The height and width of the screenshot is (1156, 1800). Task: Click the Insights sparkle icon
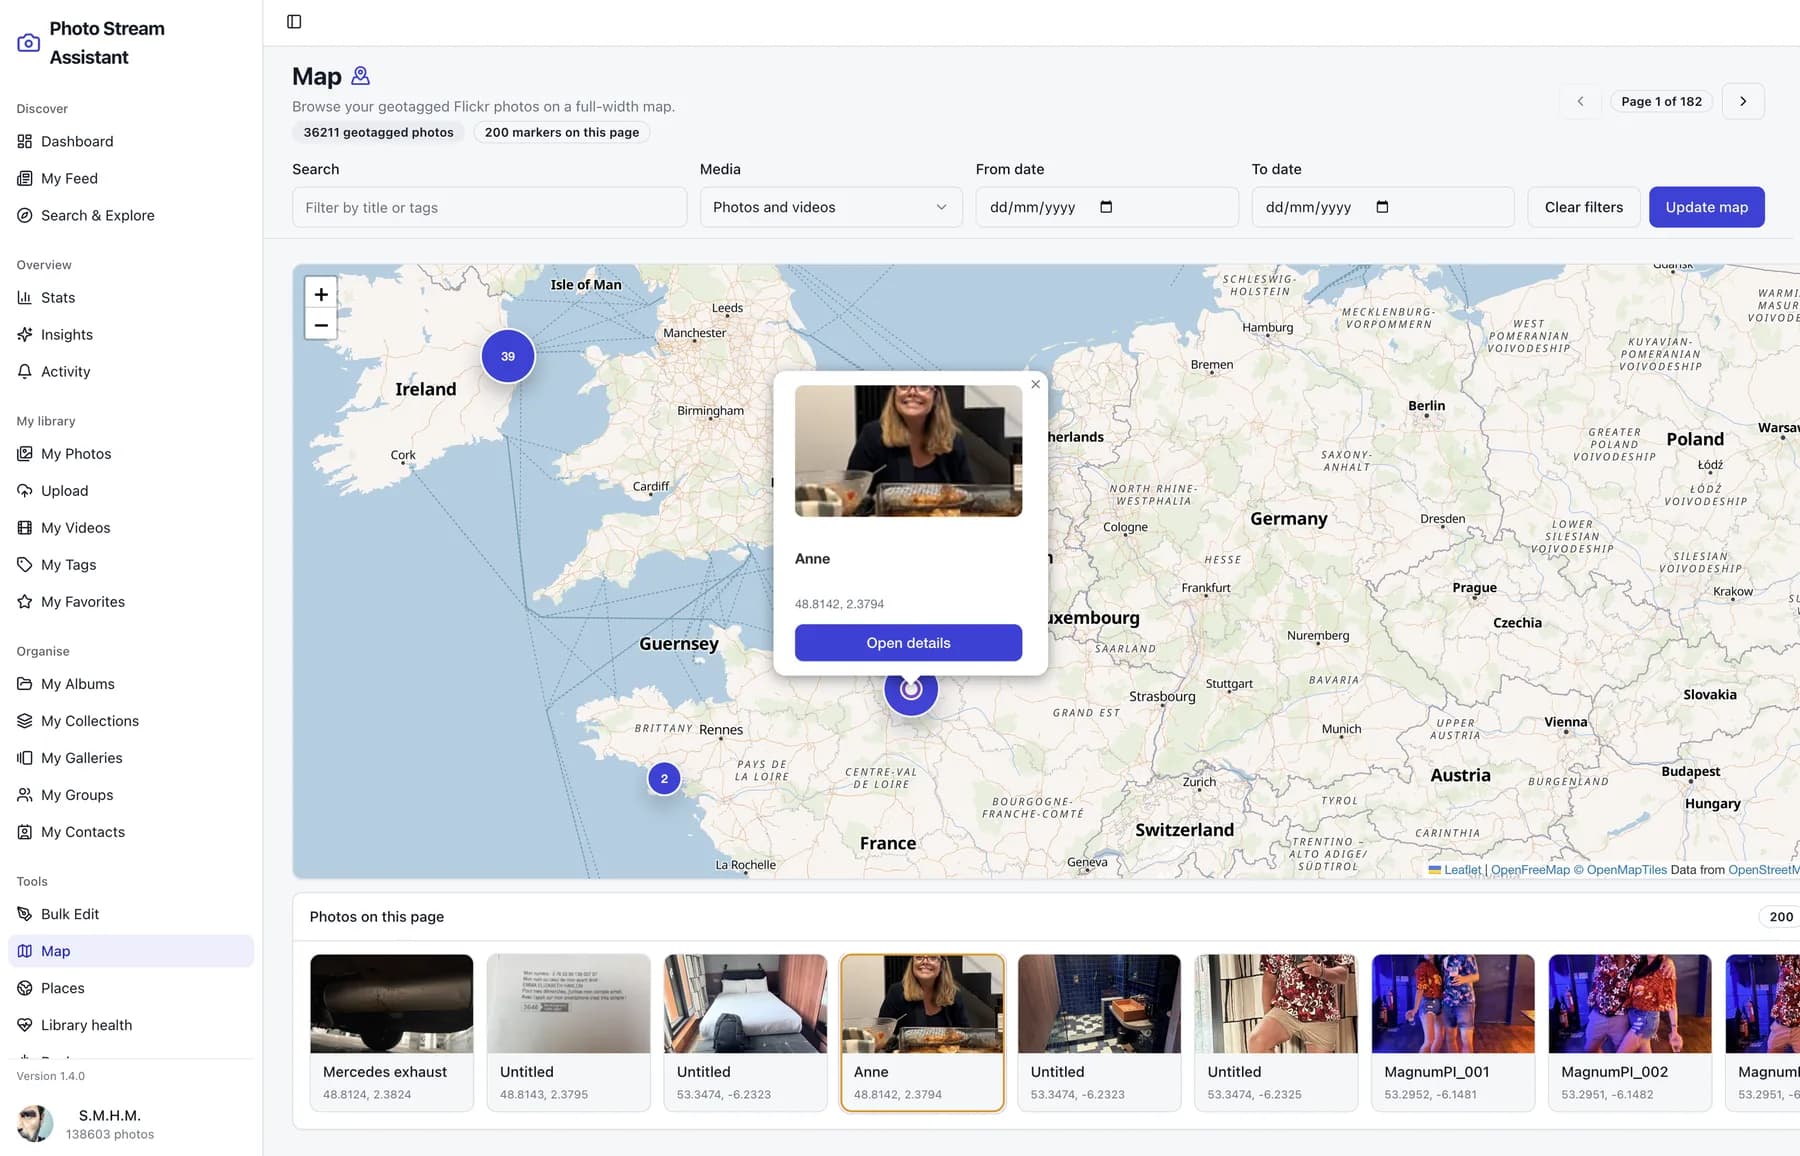25,334
